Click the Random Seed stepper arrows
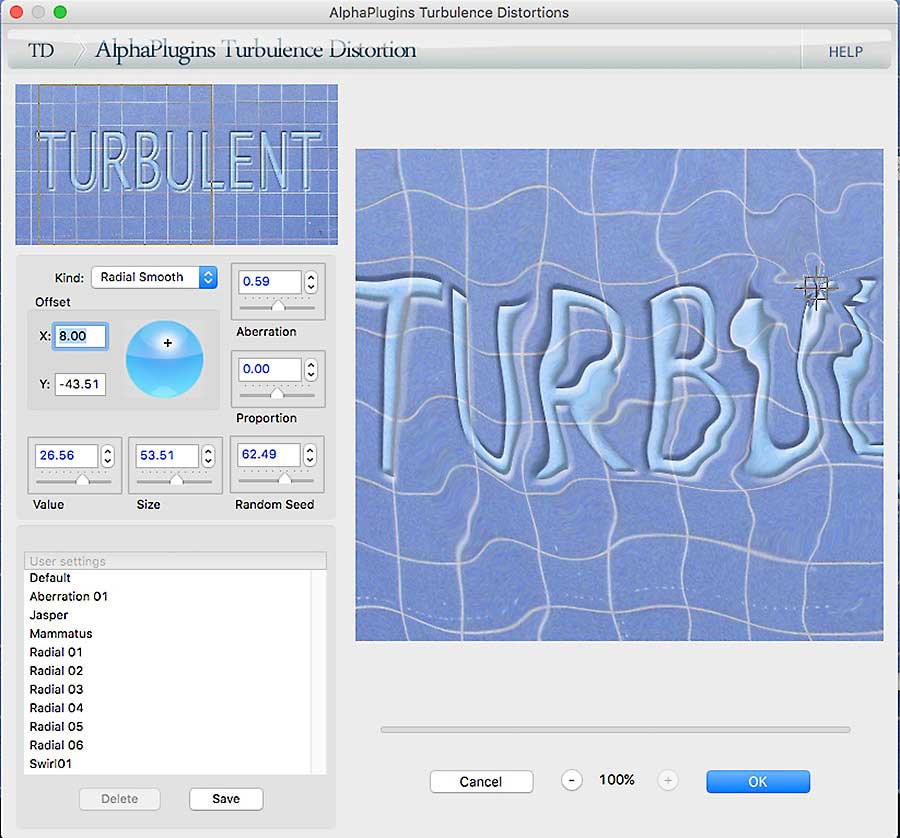This screenshot has width=900, height=838. (310, 455)
